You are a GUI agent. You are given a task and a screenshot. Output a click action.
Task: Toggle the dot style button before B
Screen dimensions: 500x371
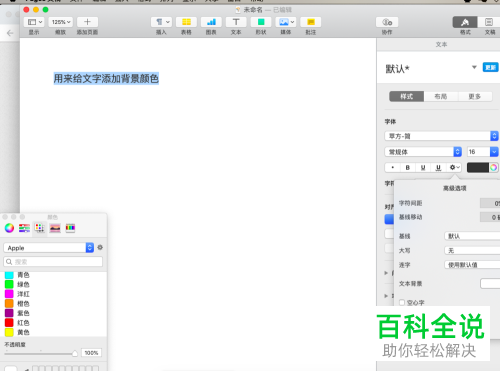[x=393, y=167]
